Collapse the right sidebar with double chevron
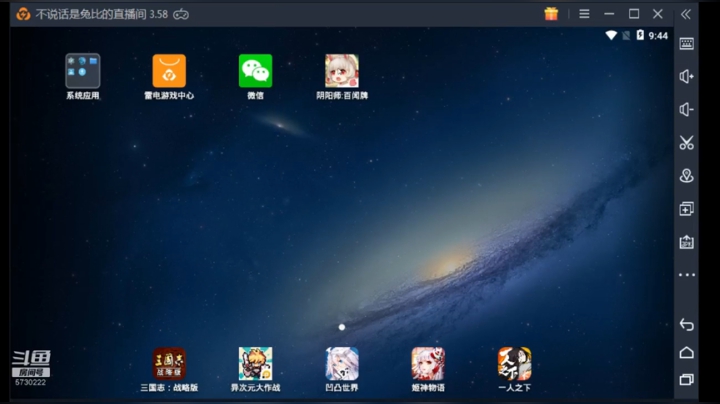This screenshot has height=404, width=720. point(686,14)
